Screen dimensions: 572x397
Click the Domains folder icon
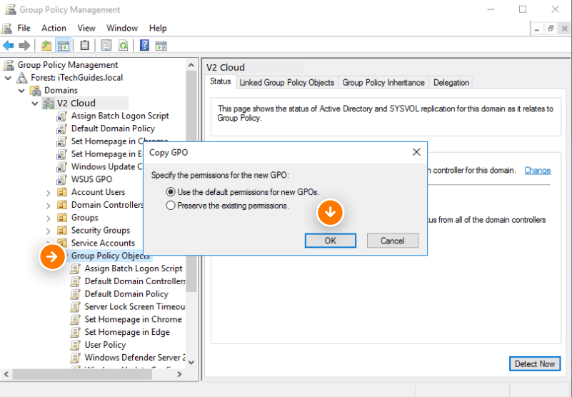(35, 90)
